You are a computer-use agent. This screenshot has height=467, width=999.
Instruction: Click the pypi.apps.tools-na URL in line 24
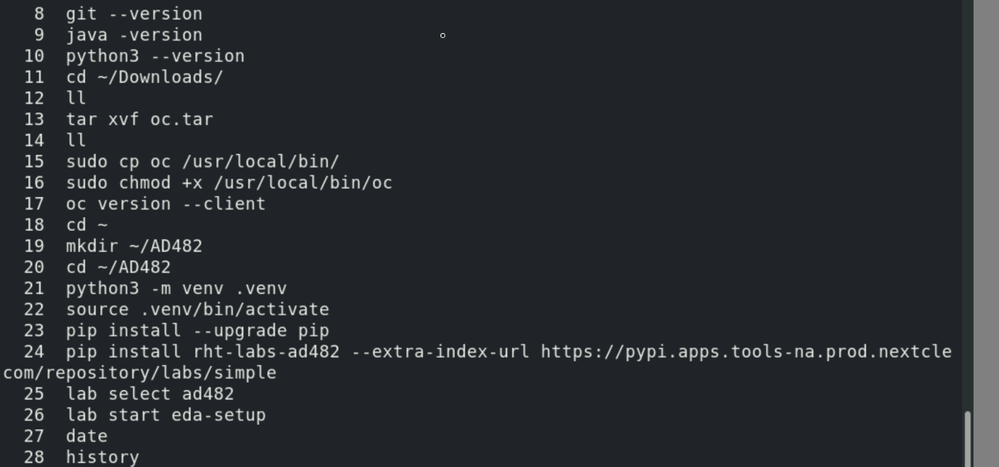pyautogui.click(x=747, y=352)
